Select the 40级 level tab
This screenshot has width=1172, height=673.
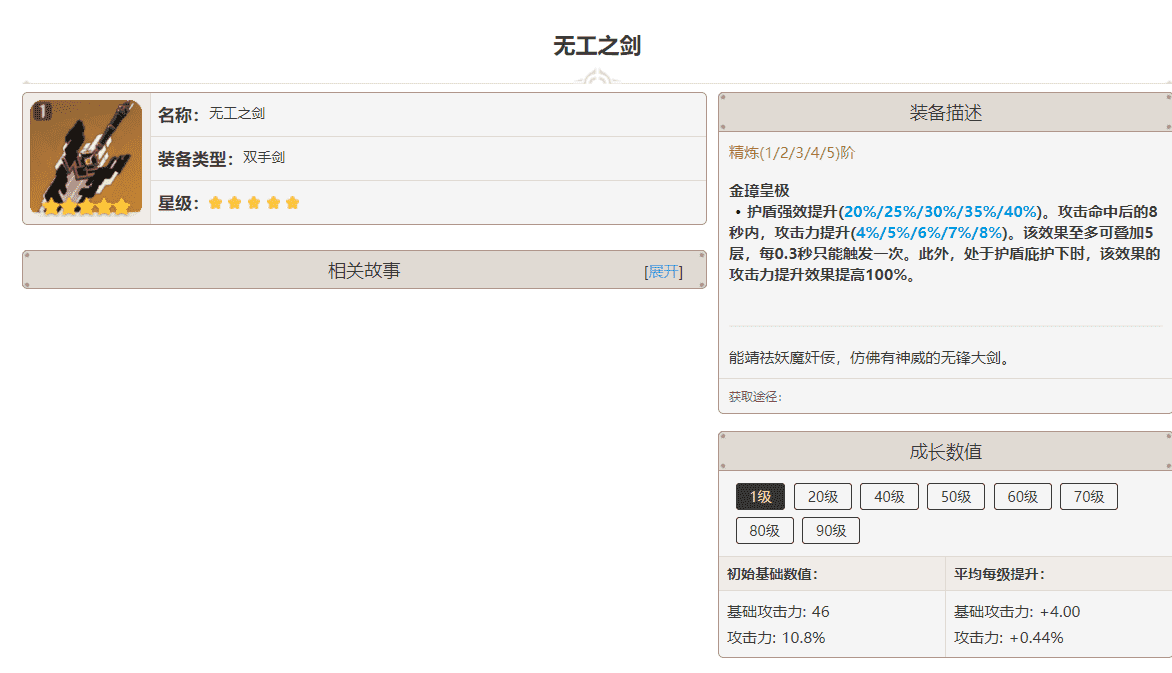pos(889,497)
